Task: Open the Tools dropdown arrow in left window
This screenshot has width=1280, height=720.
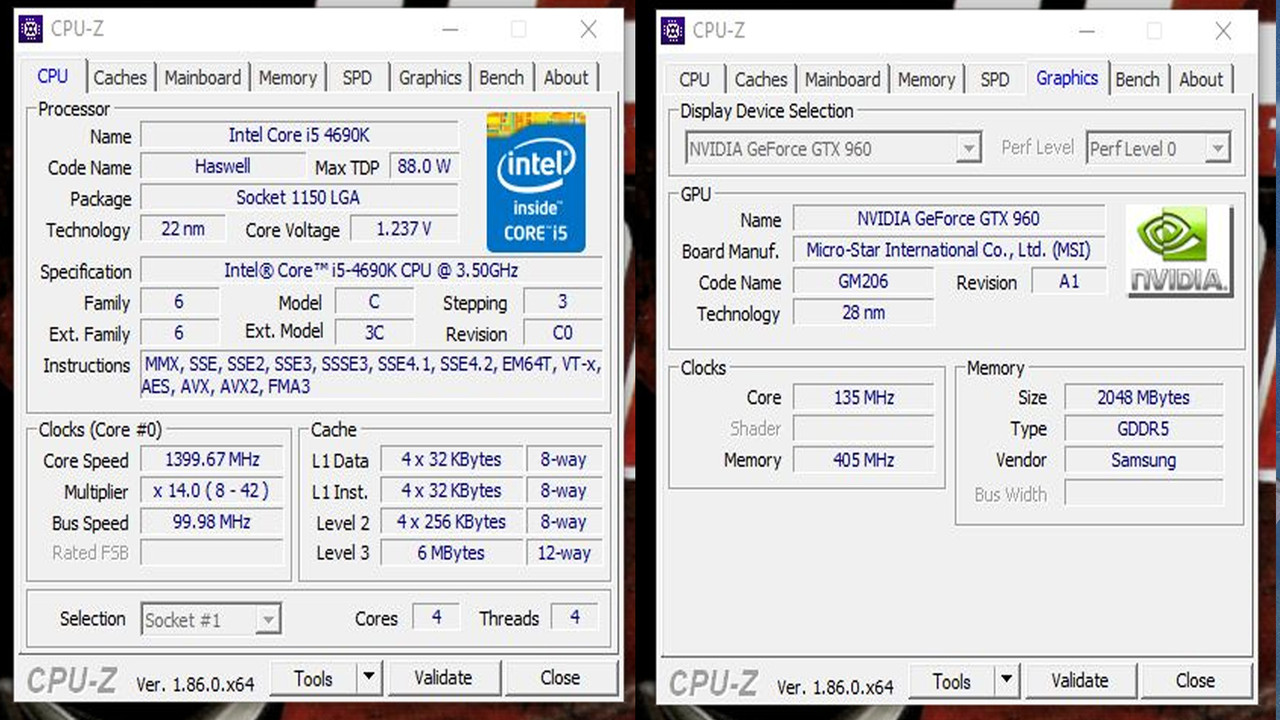Action: 370,677
